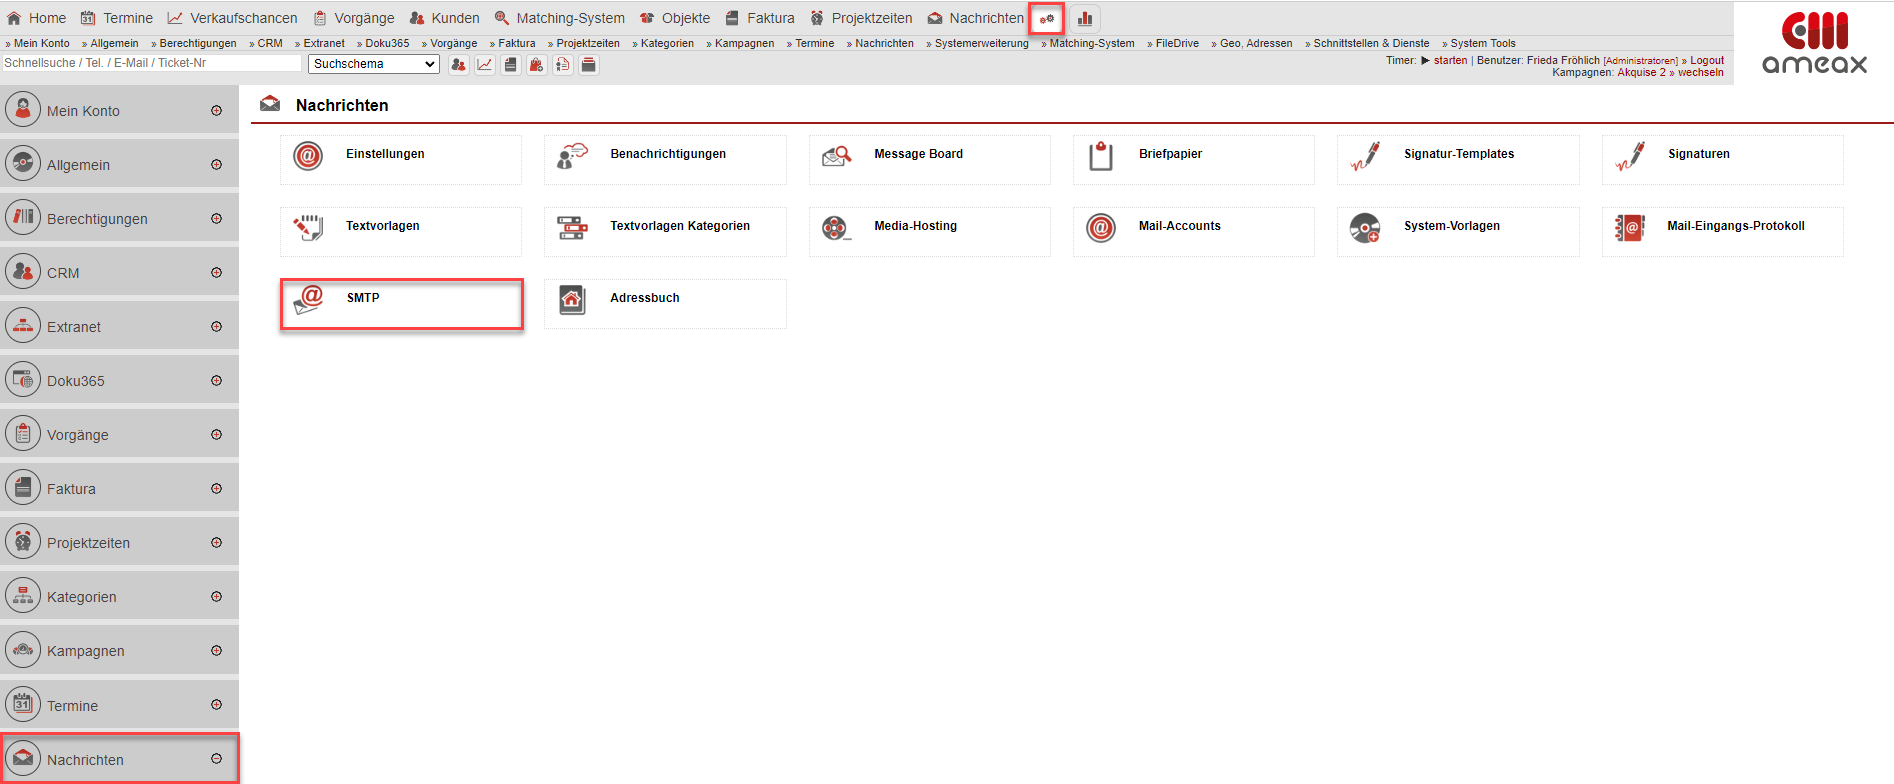Click the Adressbuch house icon

(x=572, y=300)
